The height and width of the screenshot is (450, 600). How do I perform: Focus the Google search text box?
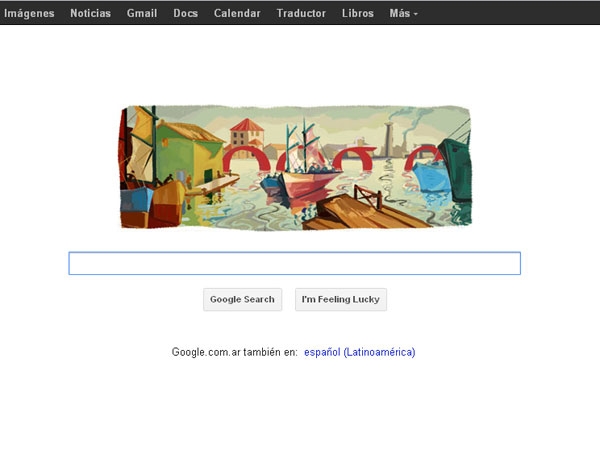(x=295, y=263)
